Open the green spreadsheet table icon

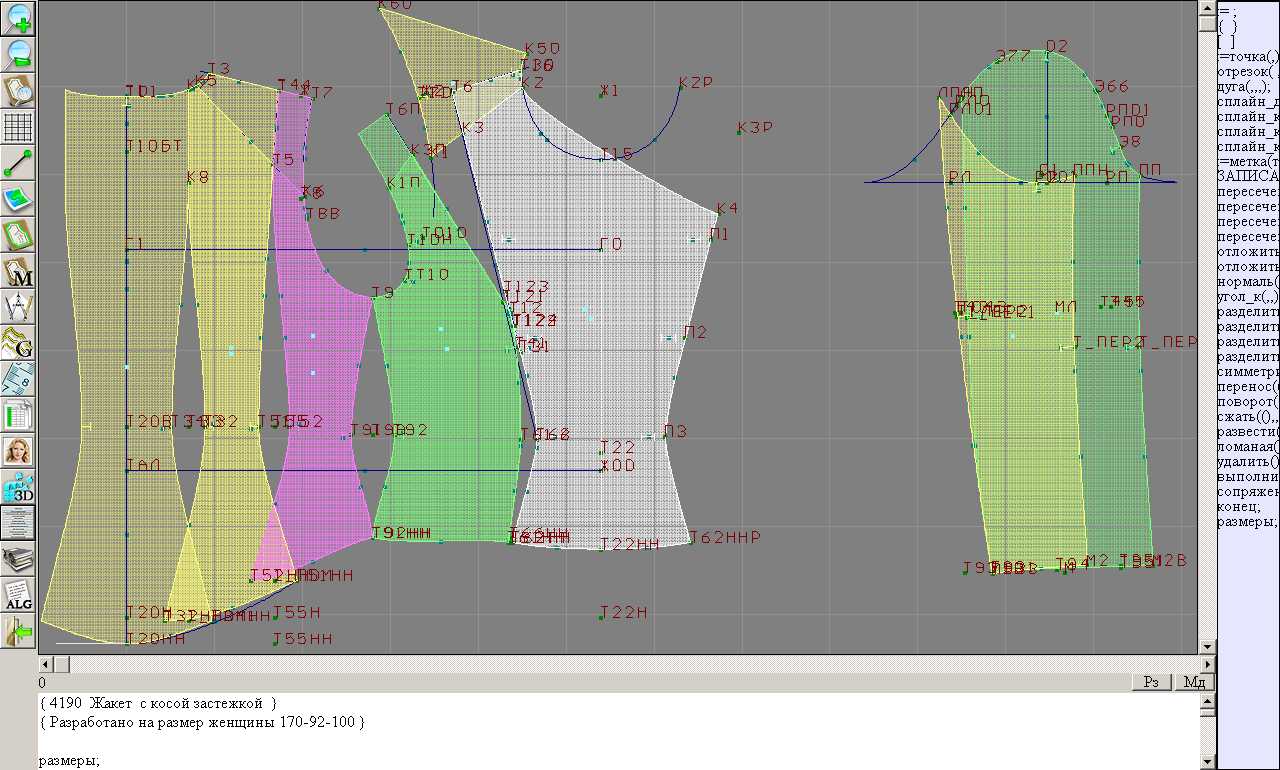click(x=19, y=415)
